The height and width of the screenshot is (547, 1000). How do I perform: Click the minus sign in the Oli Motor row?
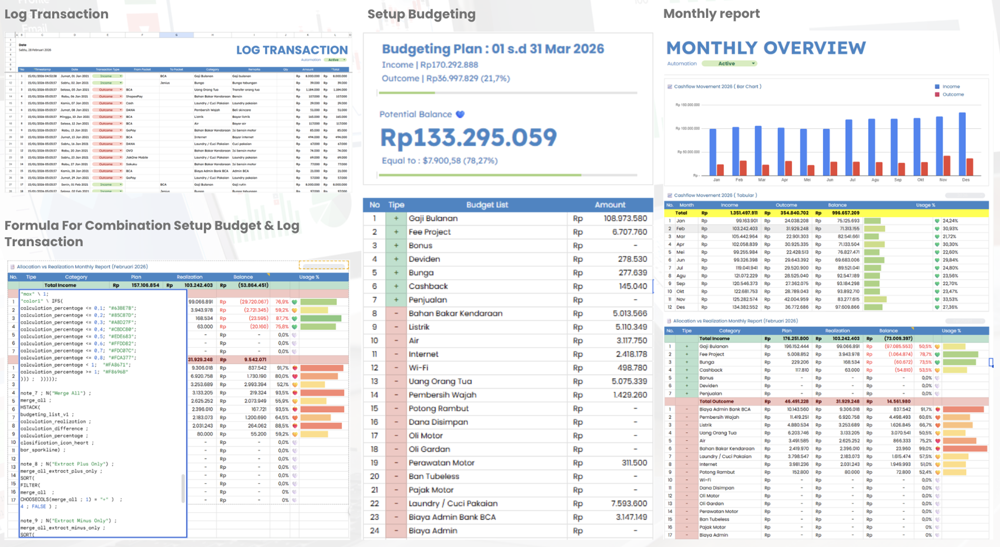tap(396, 435)
